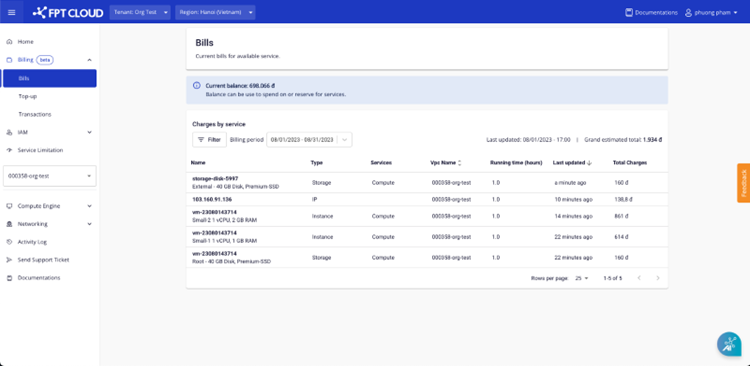Click the Type column header
The height and width of the screenshot is (366, 750).
317,163
